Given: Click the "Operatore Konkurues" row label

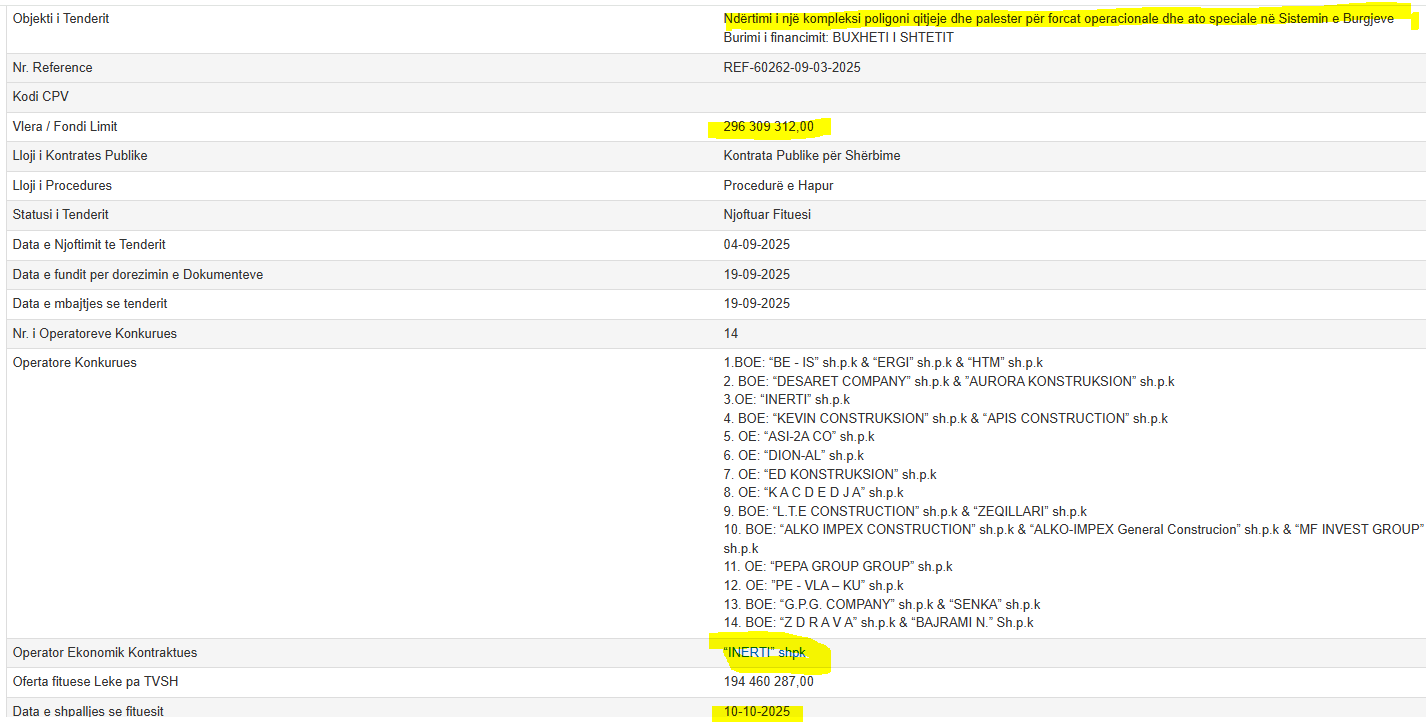Looking at the screenshot, I should pyautogui.click(x=75, y=363).
